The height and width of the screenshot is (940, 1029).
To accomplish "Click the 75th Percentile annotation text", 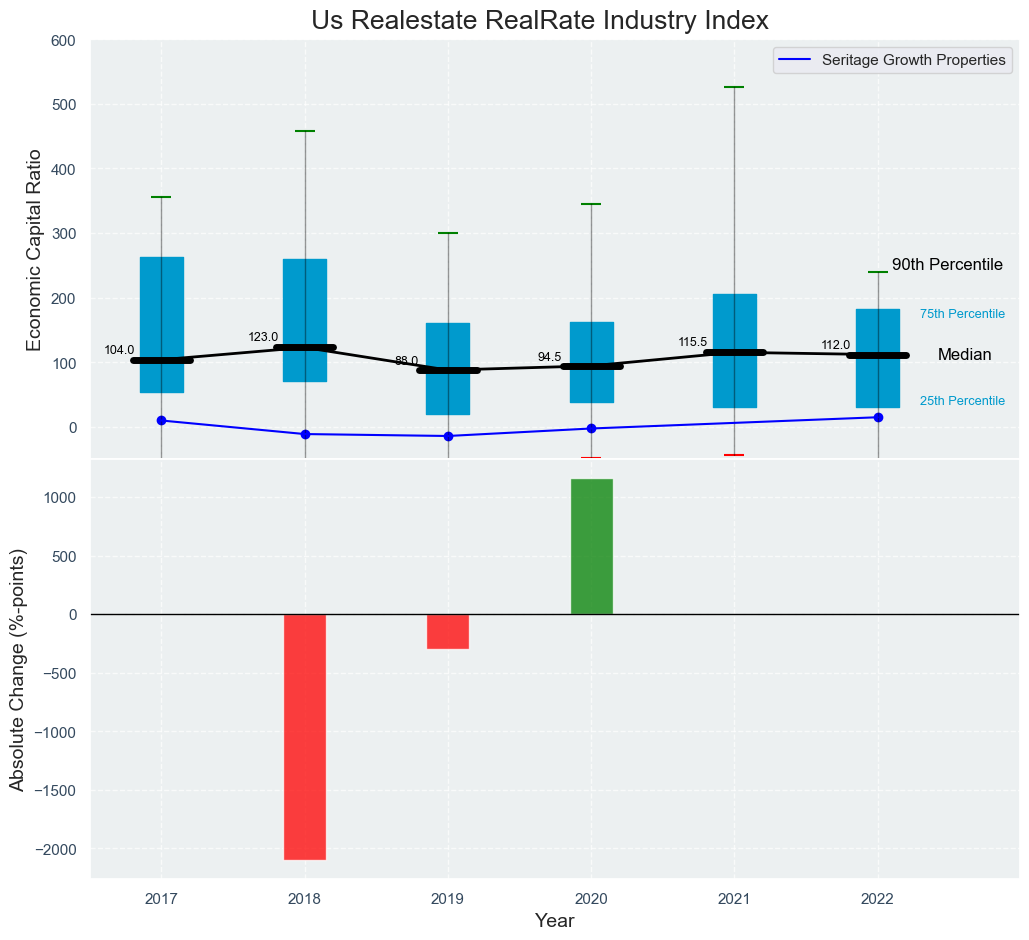I will tap(962, 314).
